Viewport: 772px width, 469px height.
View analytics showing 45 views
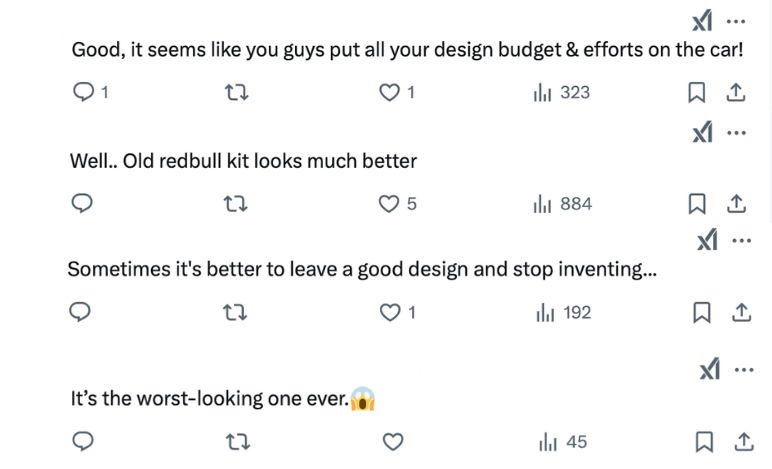pos(563,441)
